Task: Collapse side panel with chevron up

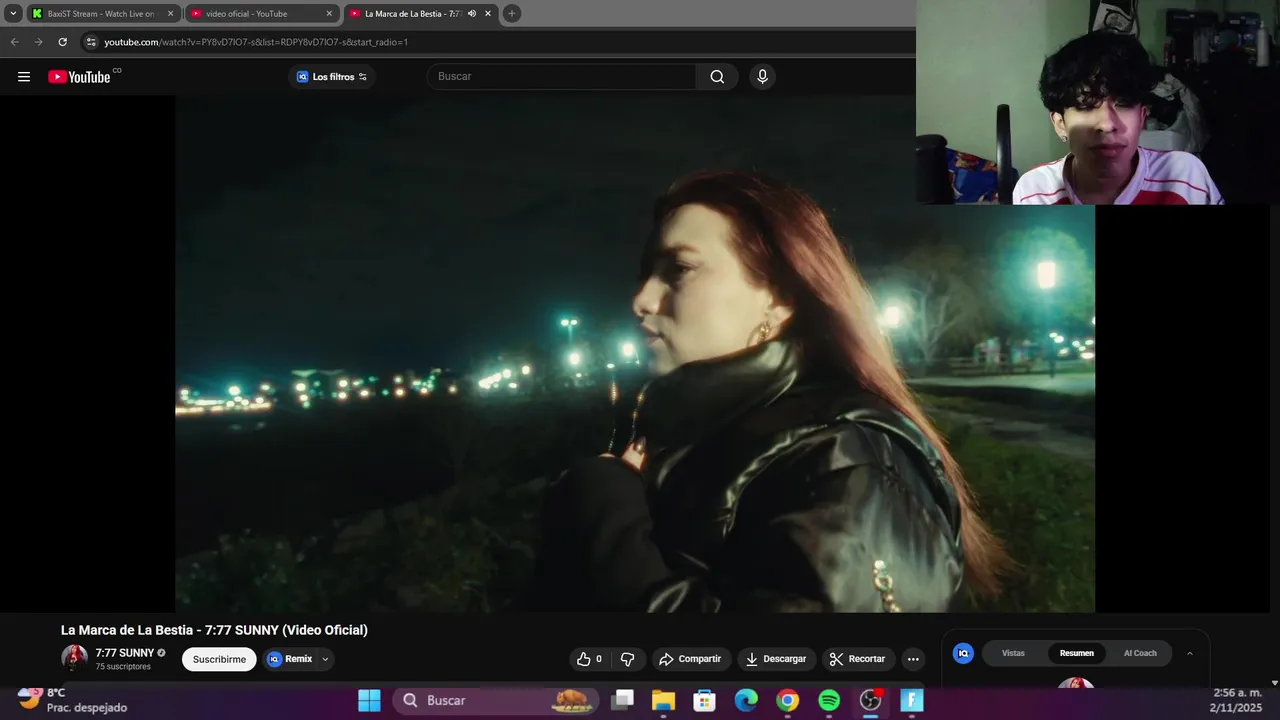Action: click(x=1190, y=653)
